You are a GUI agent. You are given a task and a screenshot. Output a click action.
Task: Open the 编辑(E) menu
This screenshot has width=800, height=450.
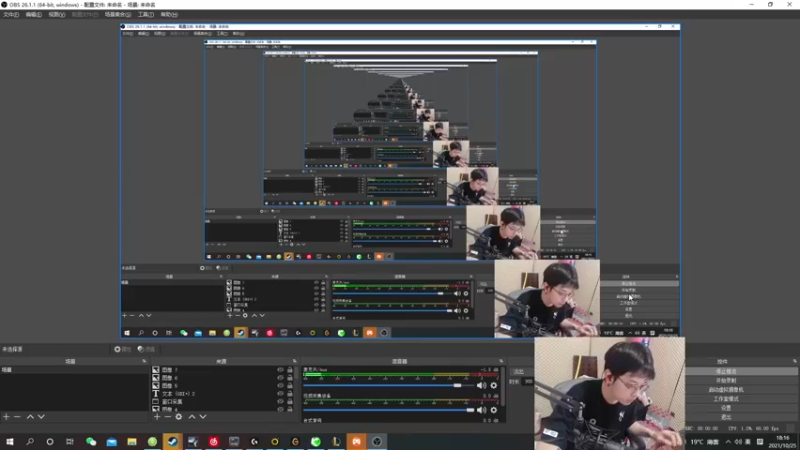tap(34, 15)
